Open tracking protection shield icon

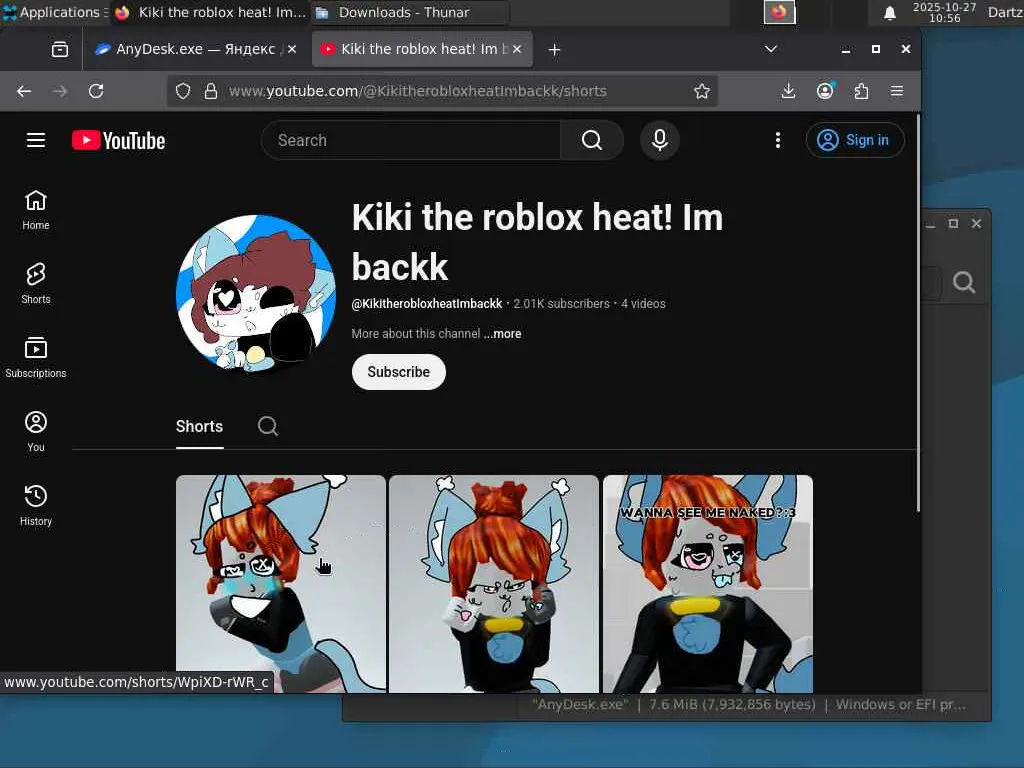tap(183, 91)
